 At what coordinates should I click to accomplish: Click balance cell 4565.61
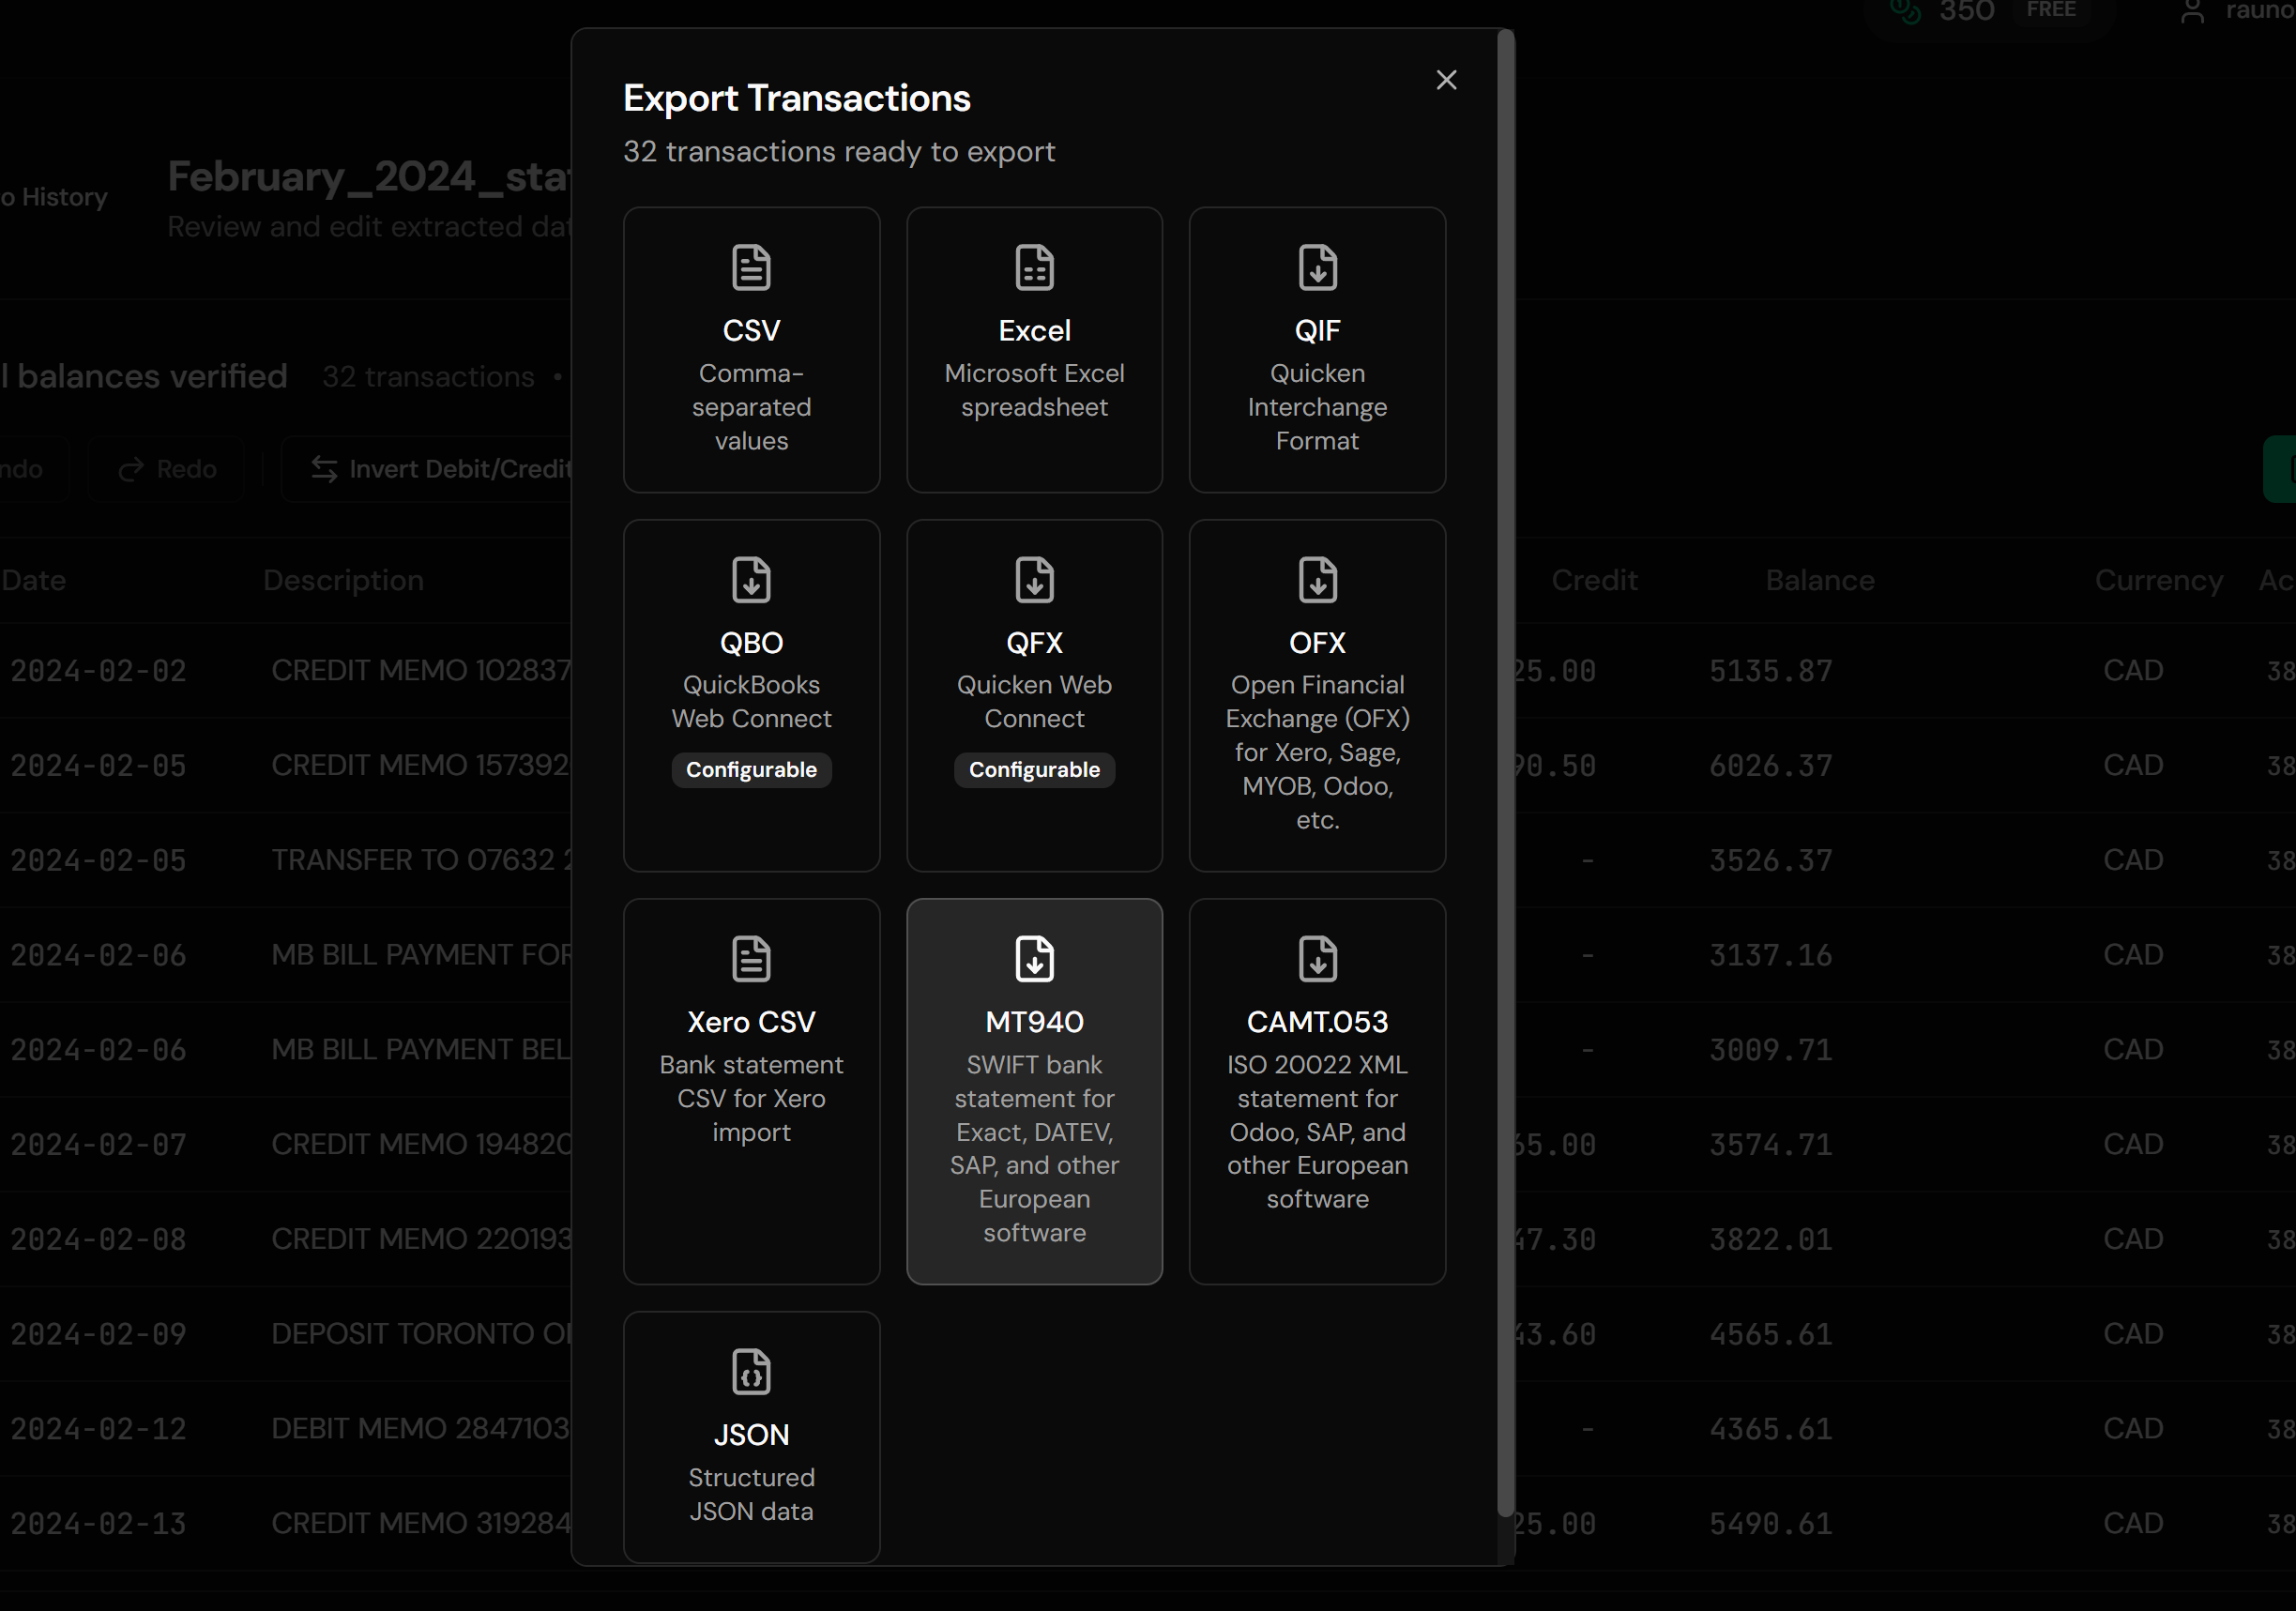[x=1770, y=1335]
